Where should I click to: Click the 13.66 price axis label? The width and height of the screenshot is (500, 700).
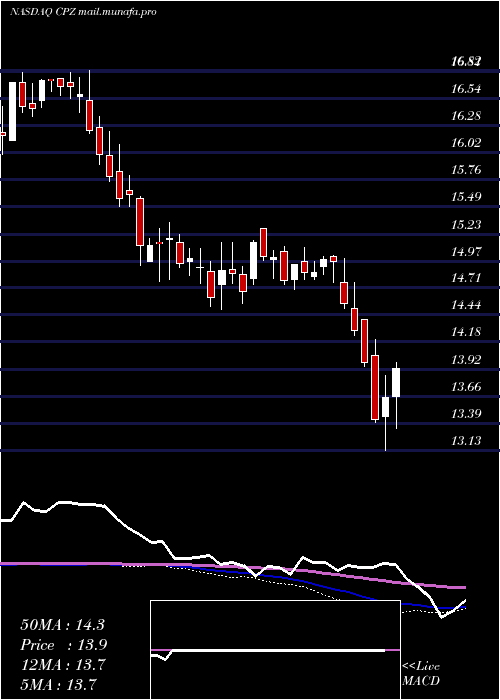pos(466,387)
